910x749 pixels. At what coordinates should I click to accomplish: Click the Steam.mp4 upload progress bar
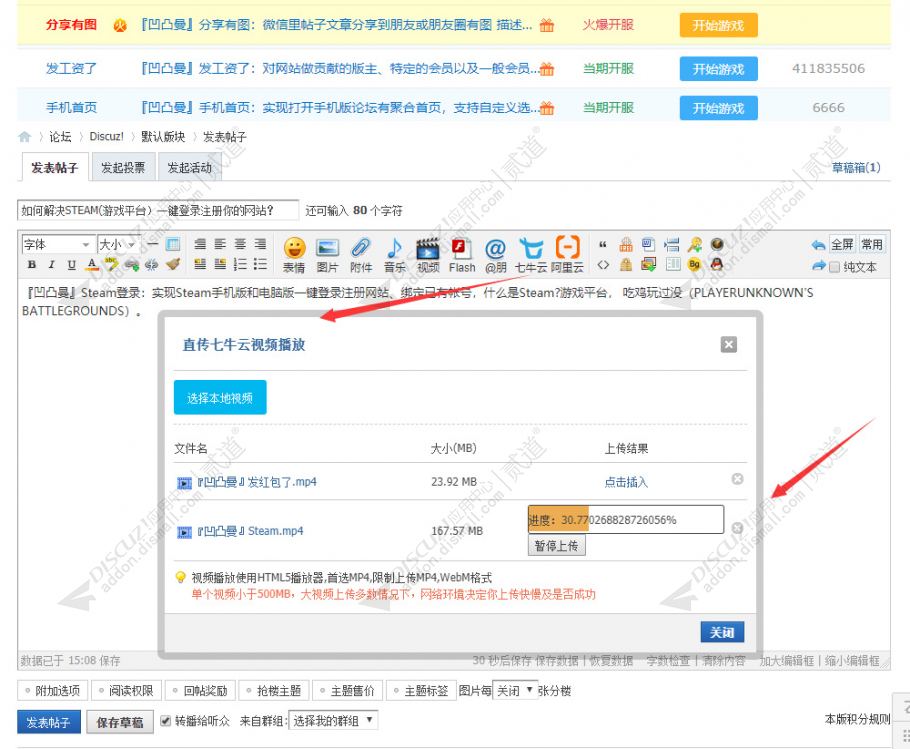[626, 520]
